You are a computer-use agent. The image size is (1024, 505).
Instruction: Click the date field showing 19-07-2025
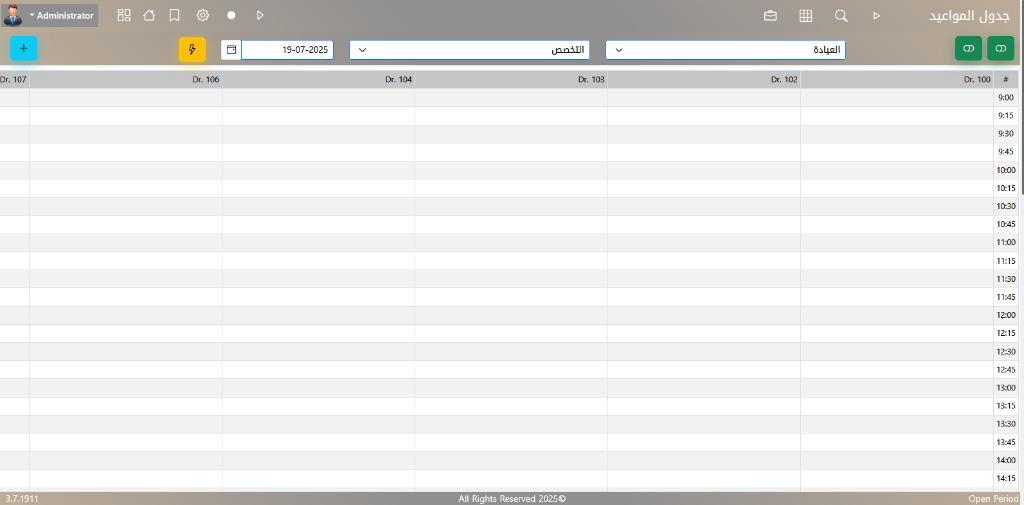point(287,50)
